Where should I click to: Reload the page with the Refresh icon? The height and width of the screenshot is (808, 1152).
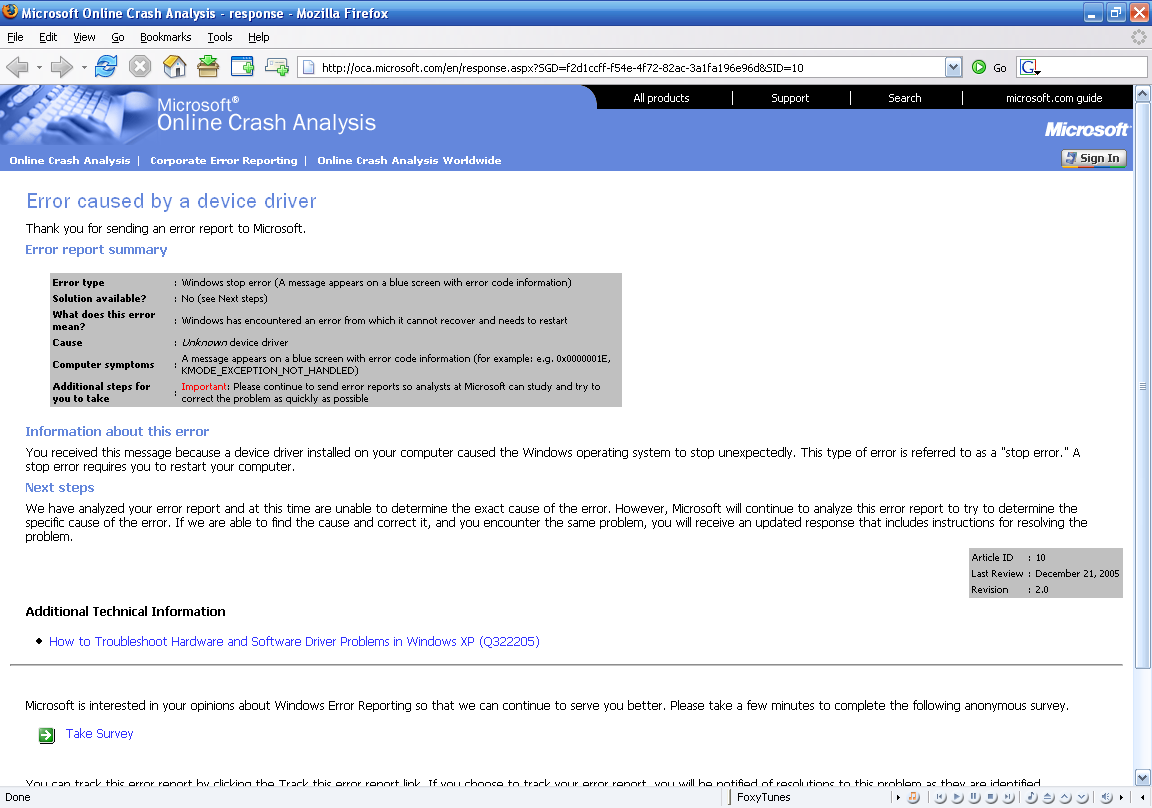(106, 67)
